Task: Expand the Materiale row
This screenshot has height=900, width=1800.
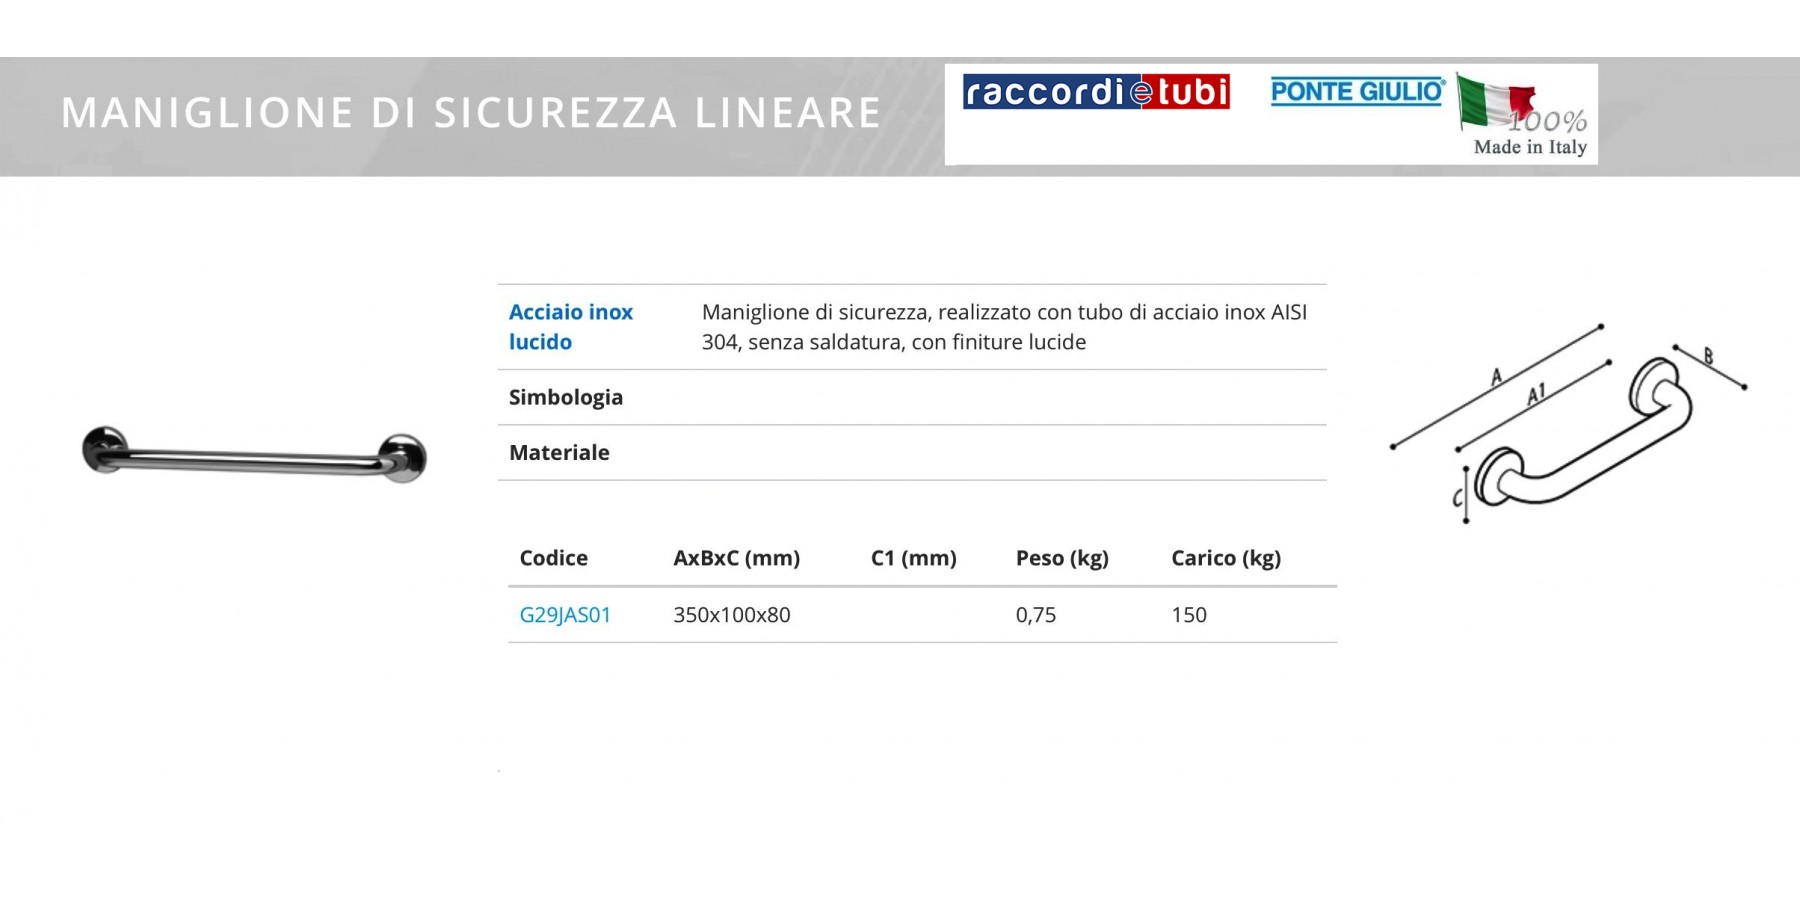Action: 559,453
